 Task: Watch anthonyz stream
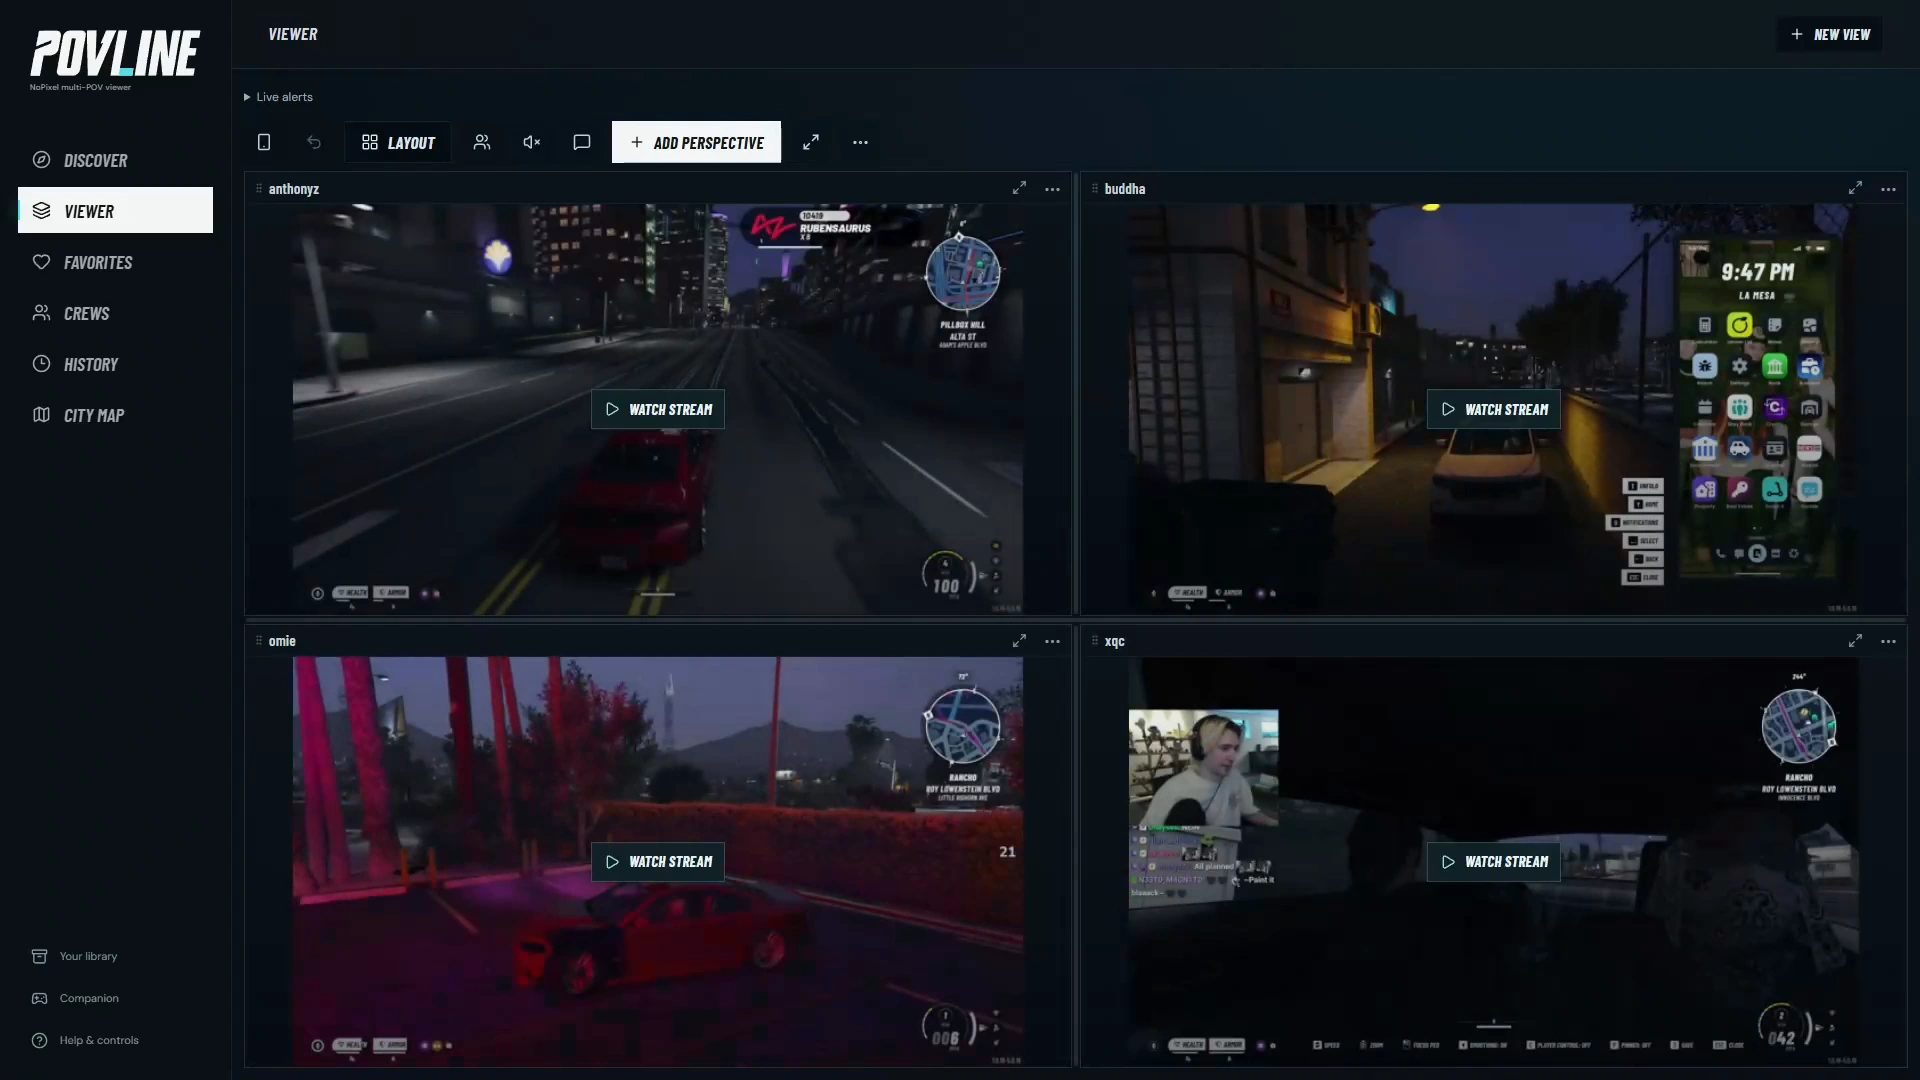pyautogui.click(x=658, y=409)
